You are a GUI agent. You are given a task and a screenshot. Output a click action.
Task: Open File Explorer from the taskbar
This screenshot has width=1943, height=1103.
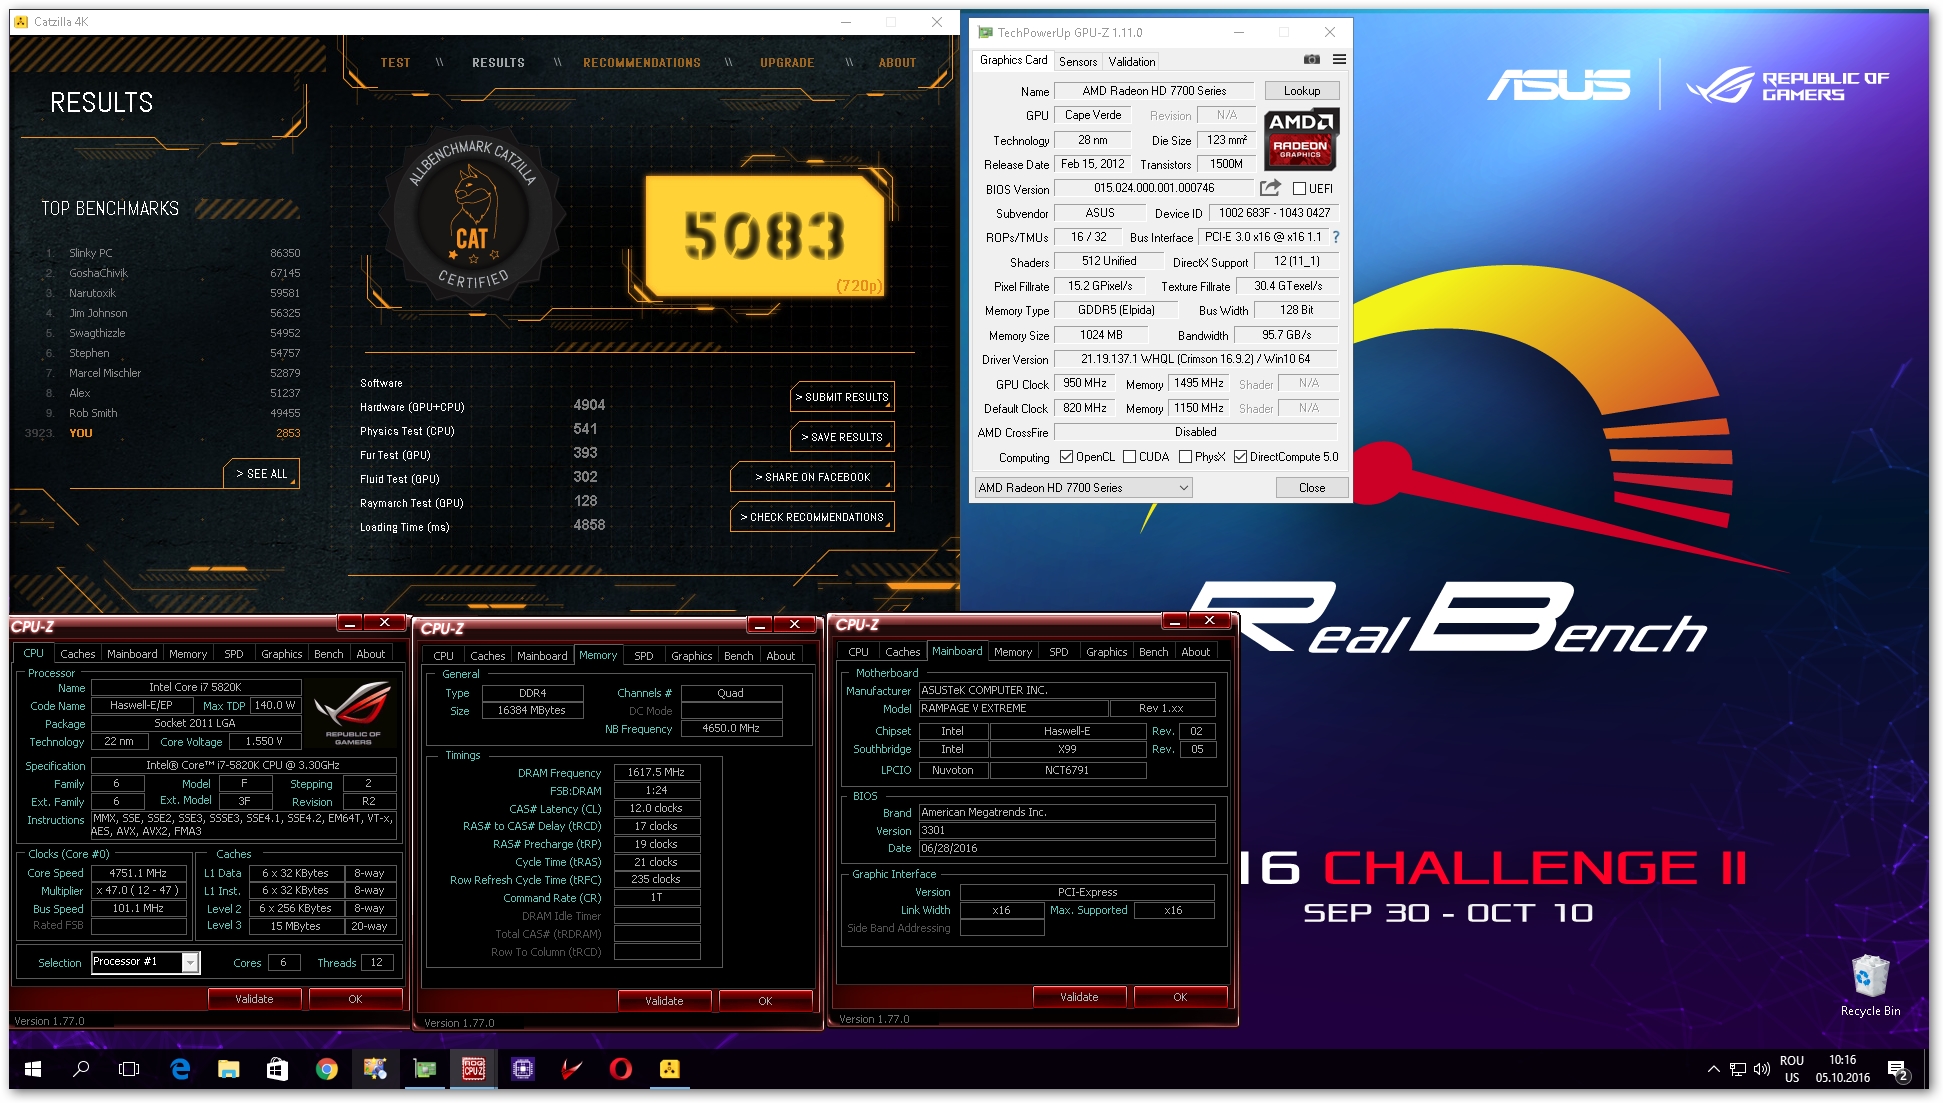[x=228, y=1069]
